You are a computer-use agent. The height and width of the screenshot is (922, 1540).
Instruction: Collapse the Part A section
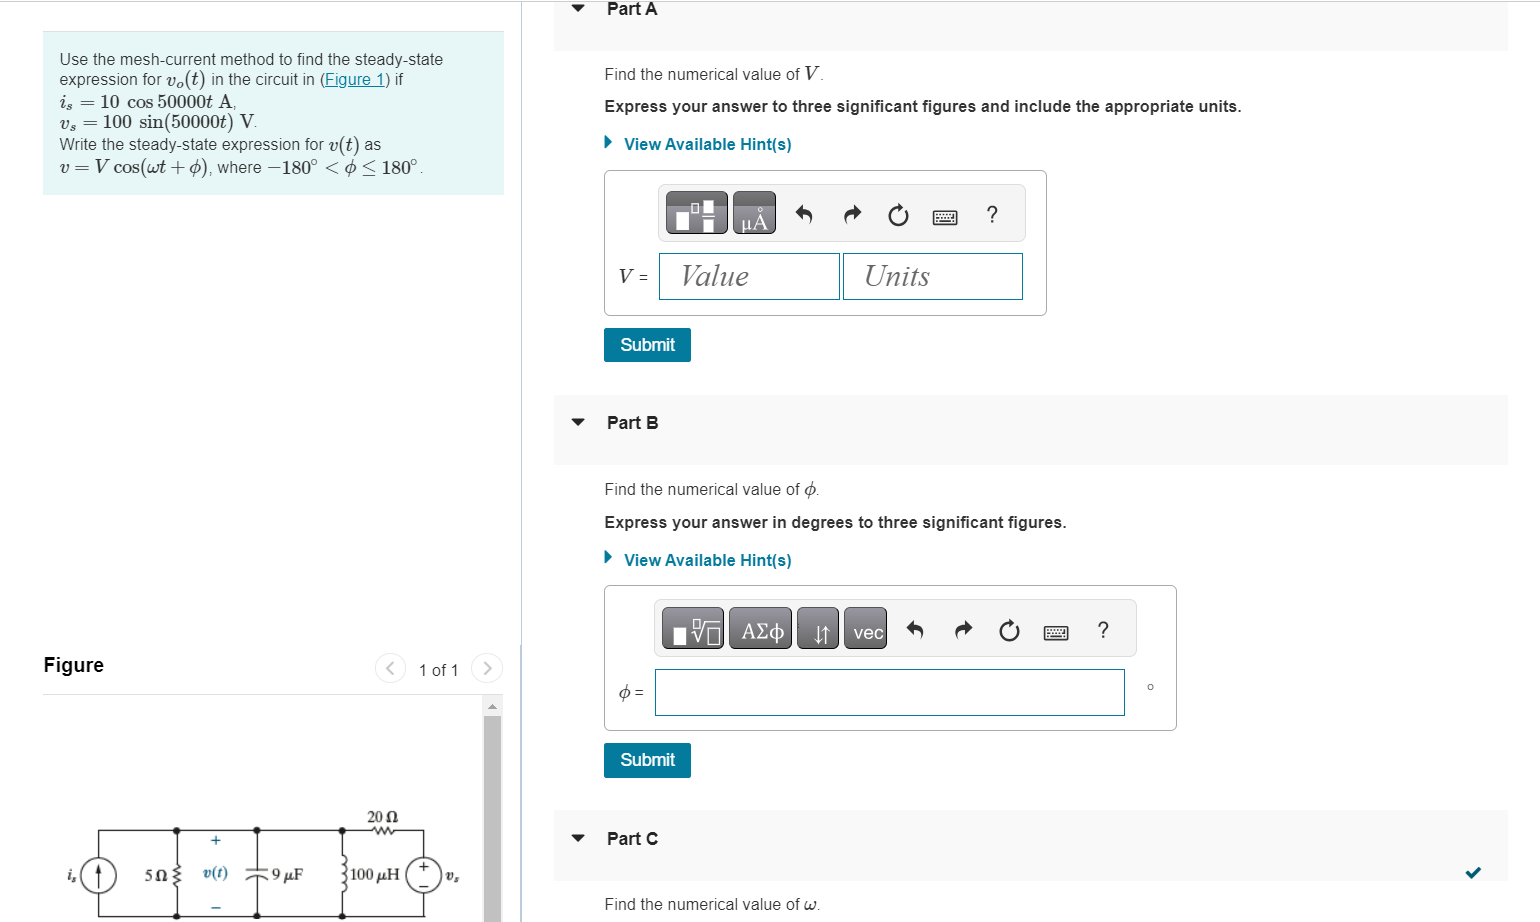coord(578,8)
